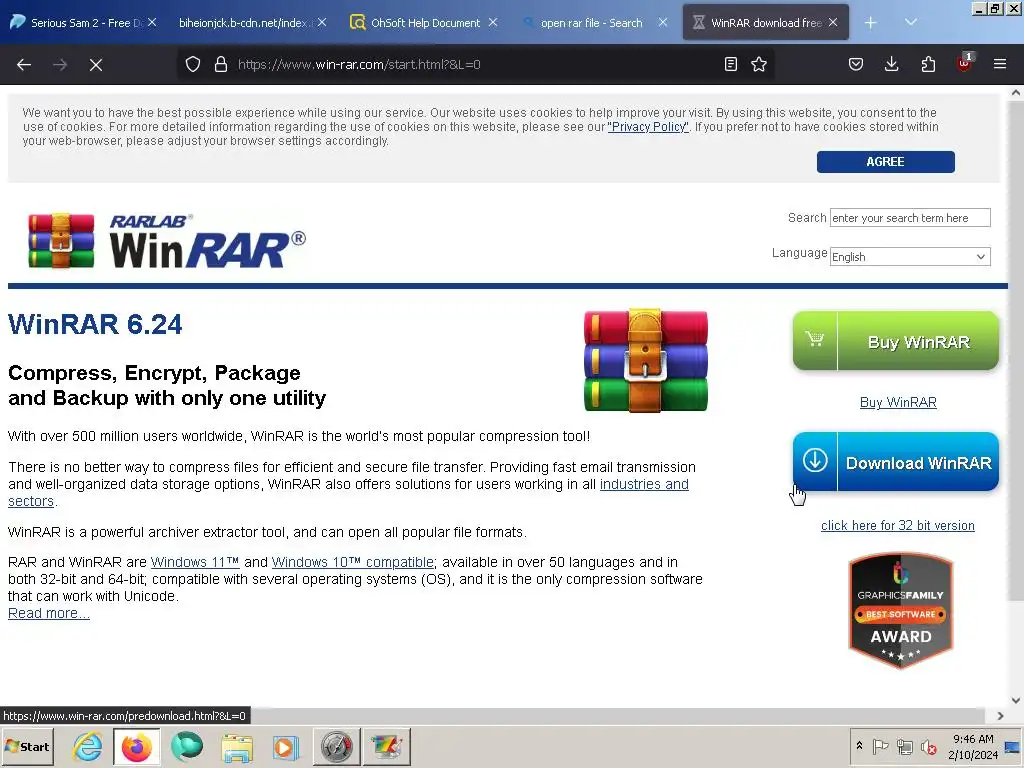The width and height of the screenshot is (1024, 768).
Task: Close the open rar file Search tab
Action: click(663, 22)
